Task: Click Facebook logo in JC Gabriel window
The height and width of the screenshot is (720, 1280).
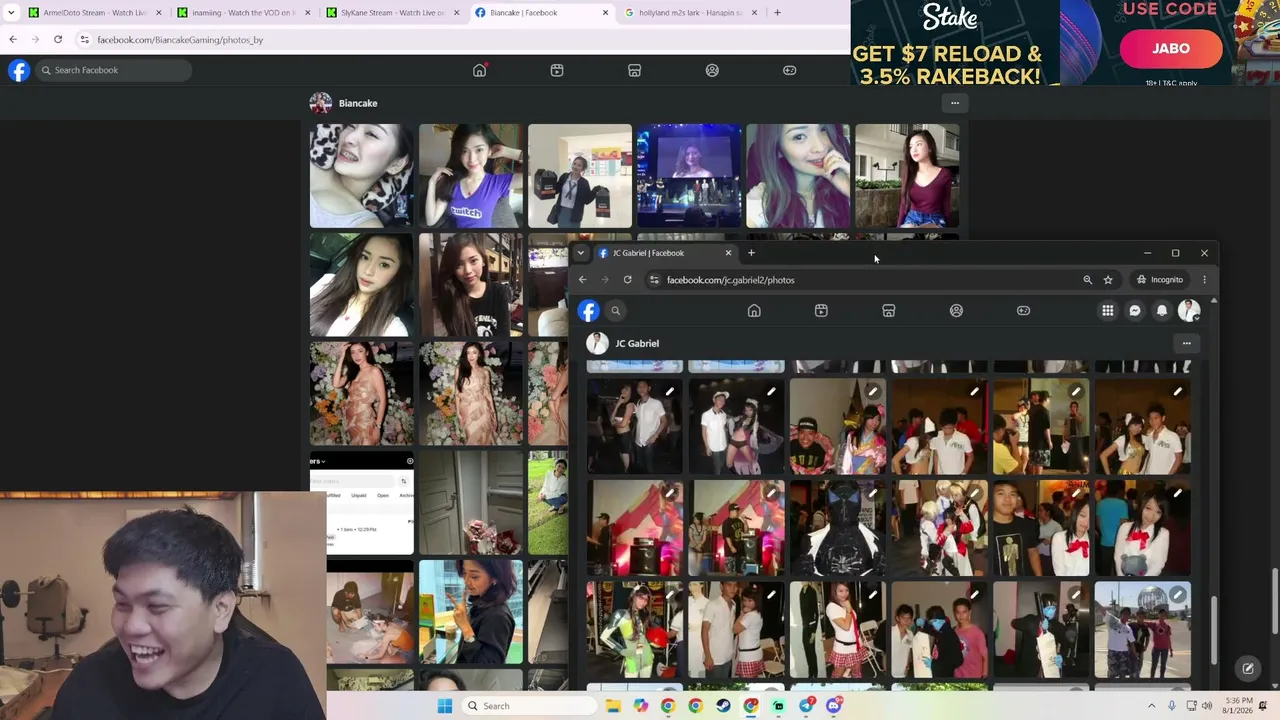Action: (588, 311)
